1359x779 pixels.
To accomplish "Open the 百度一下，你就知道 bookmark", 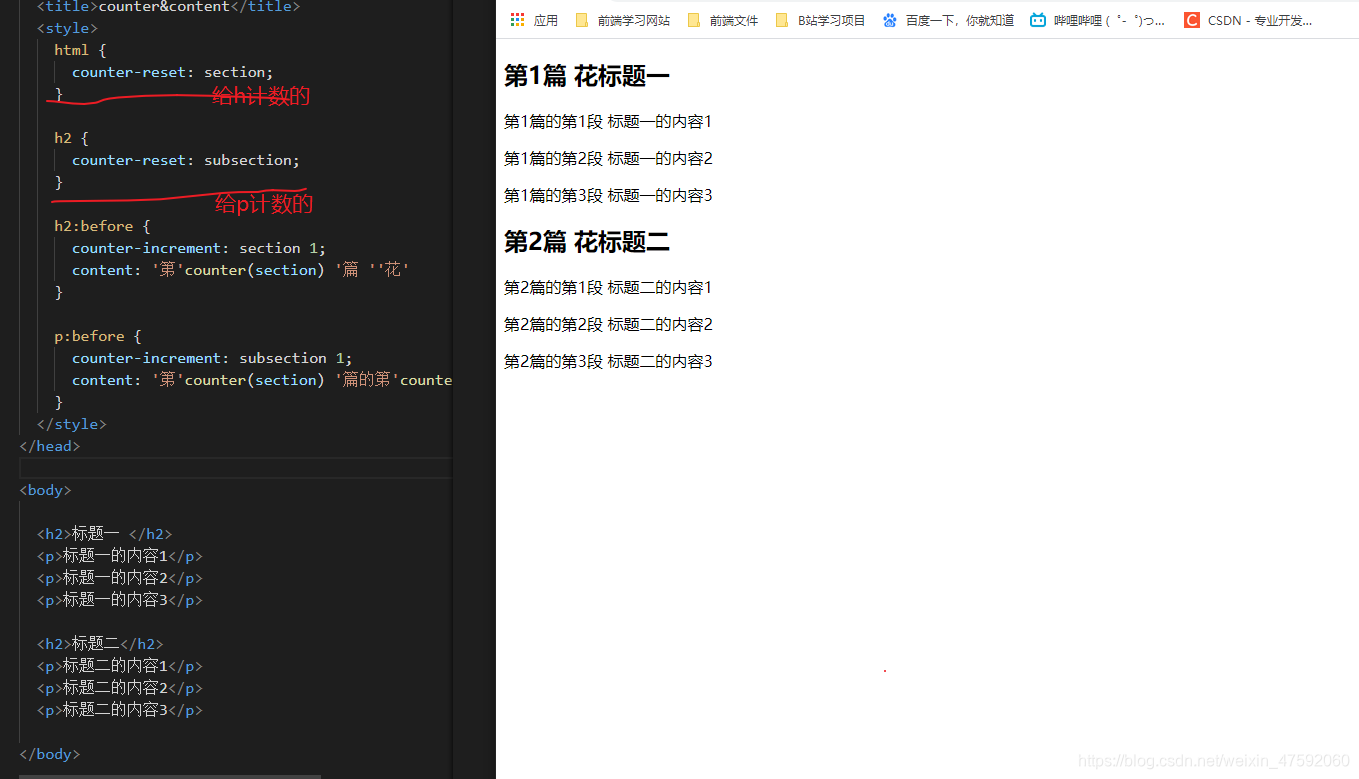I will click(x=948, y=20).
